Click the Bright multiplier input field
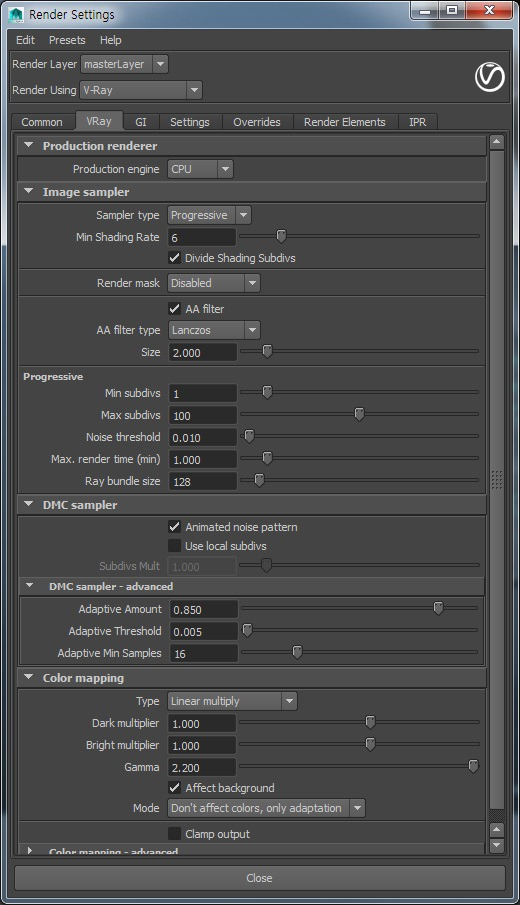The width and height of the screenshot is (520, 905). (x=202, y=746)
